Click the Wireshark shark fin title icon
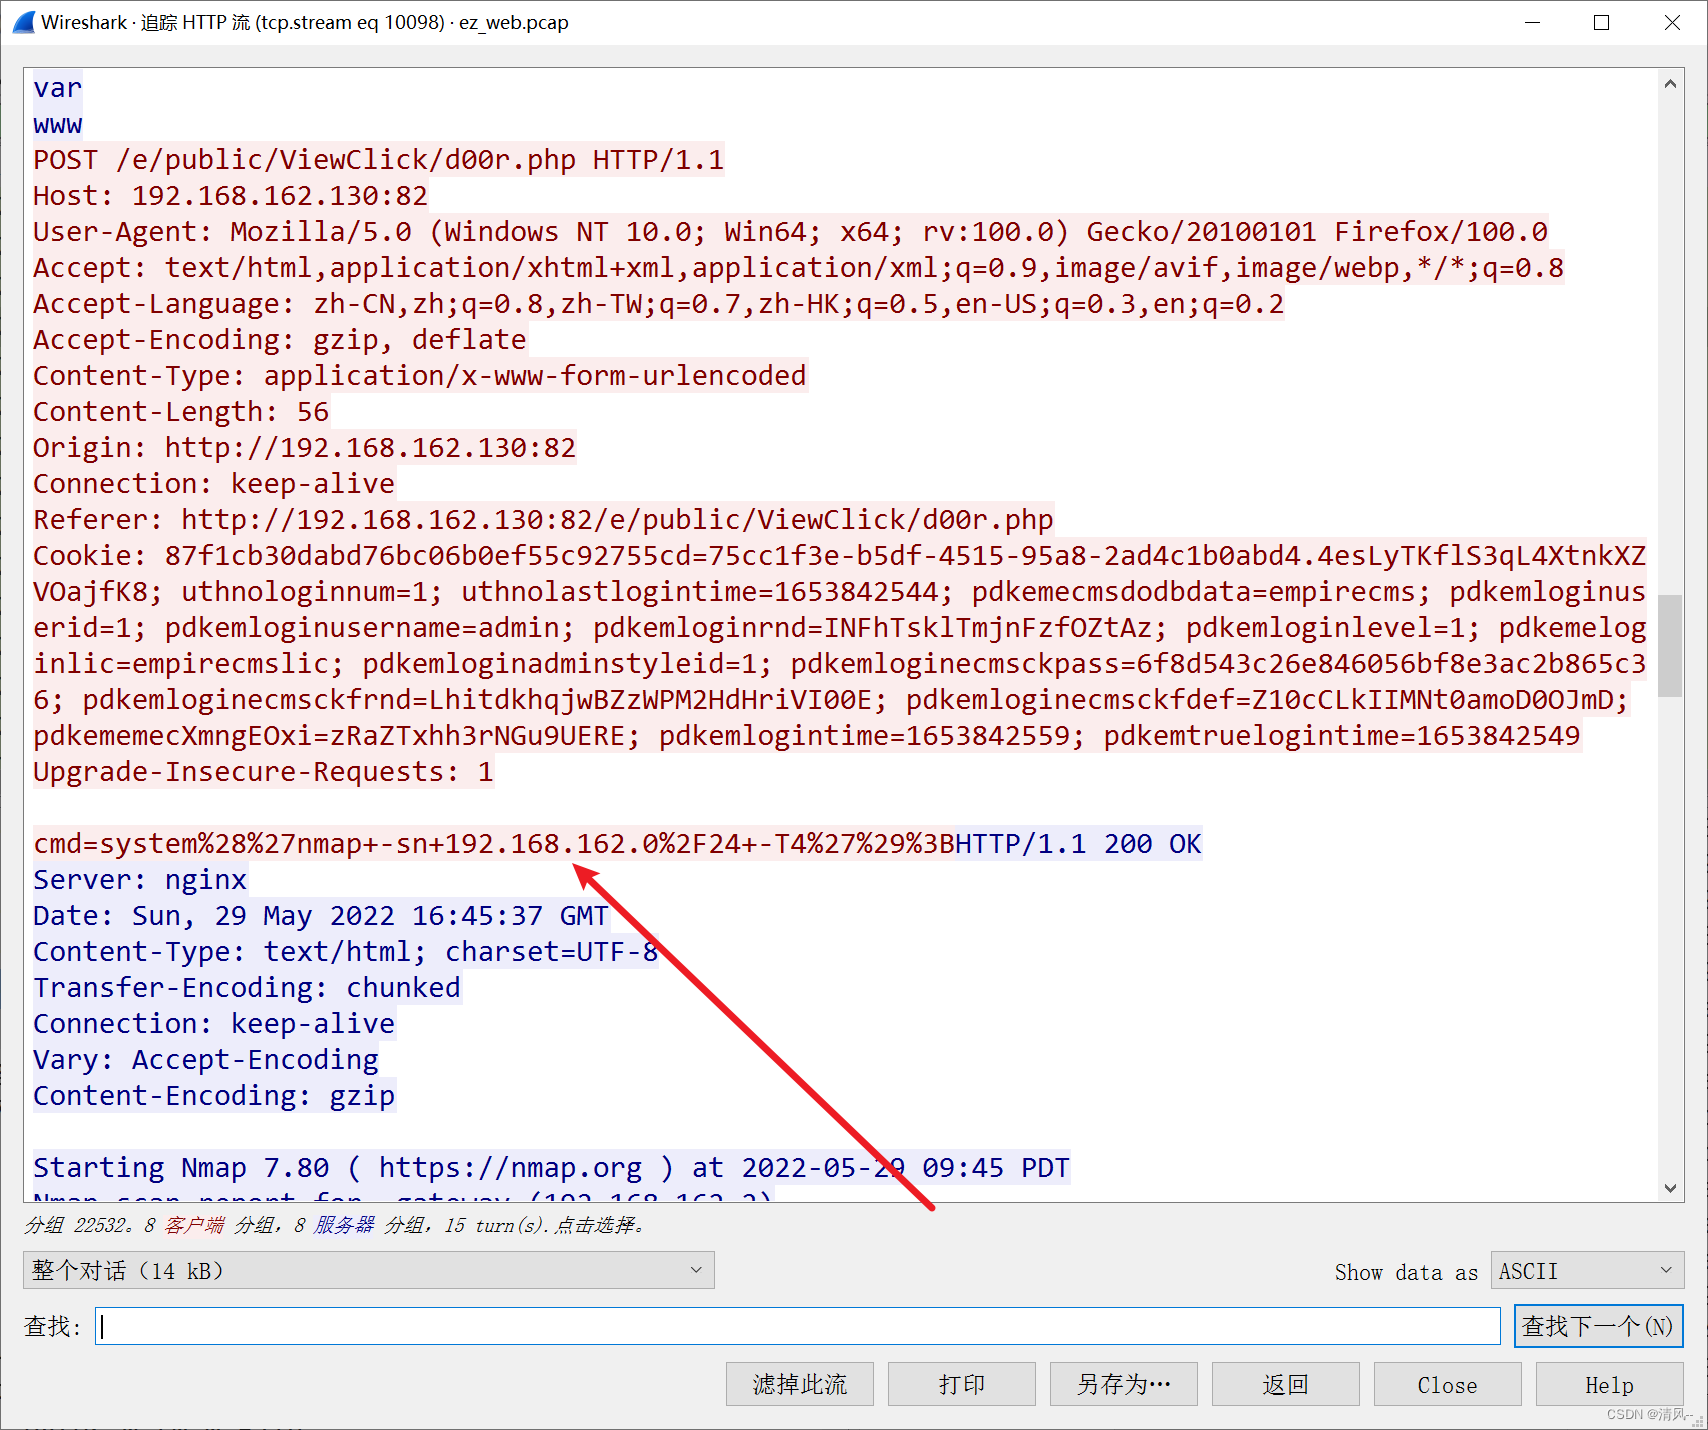This screenshot has width=1708, height=1430. [x=23, y=22]
